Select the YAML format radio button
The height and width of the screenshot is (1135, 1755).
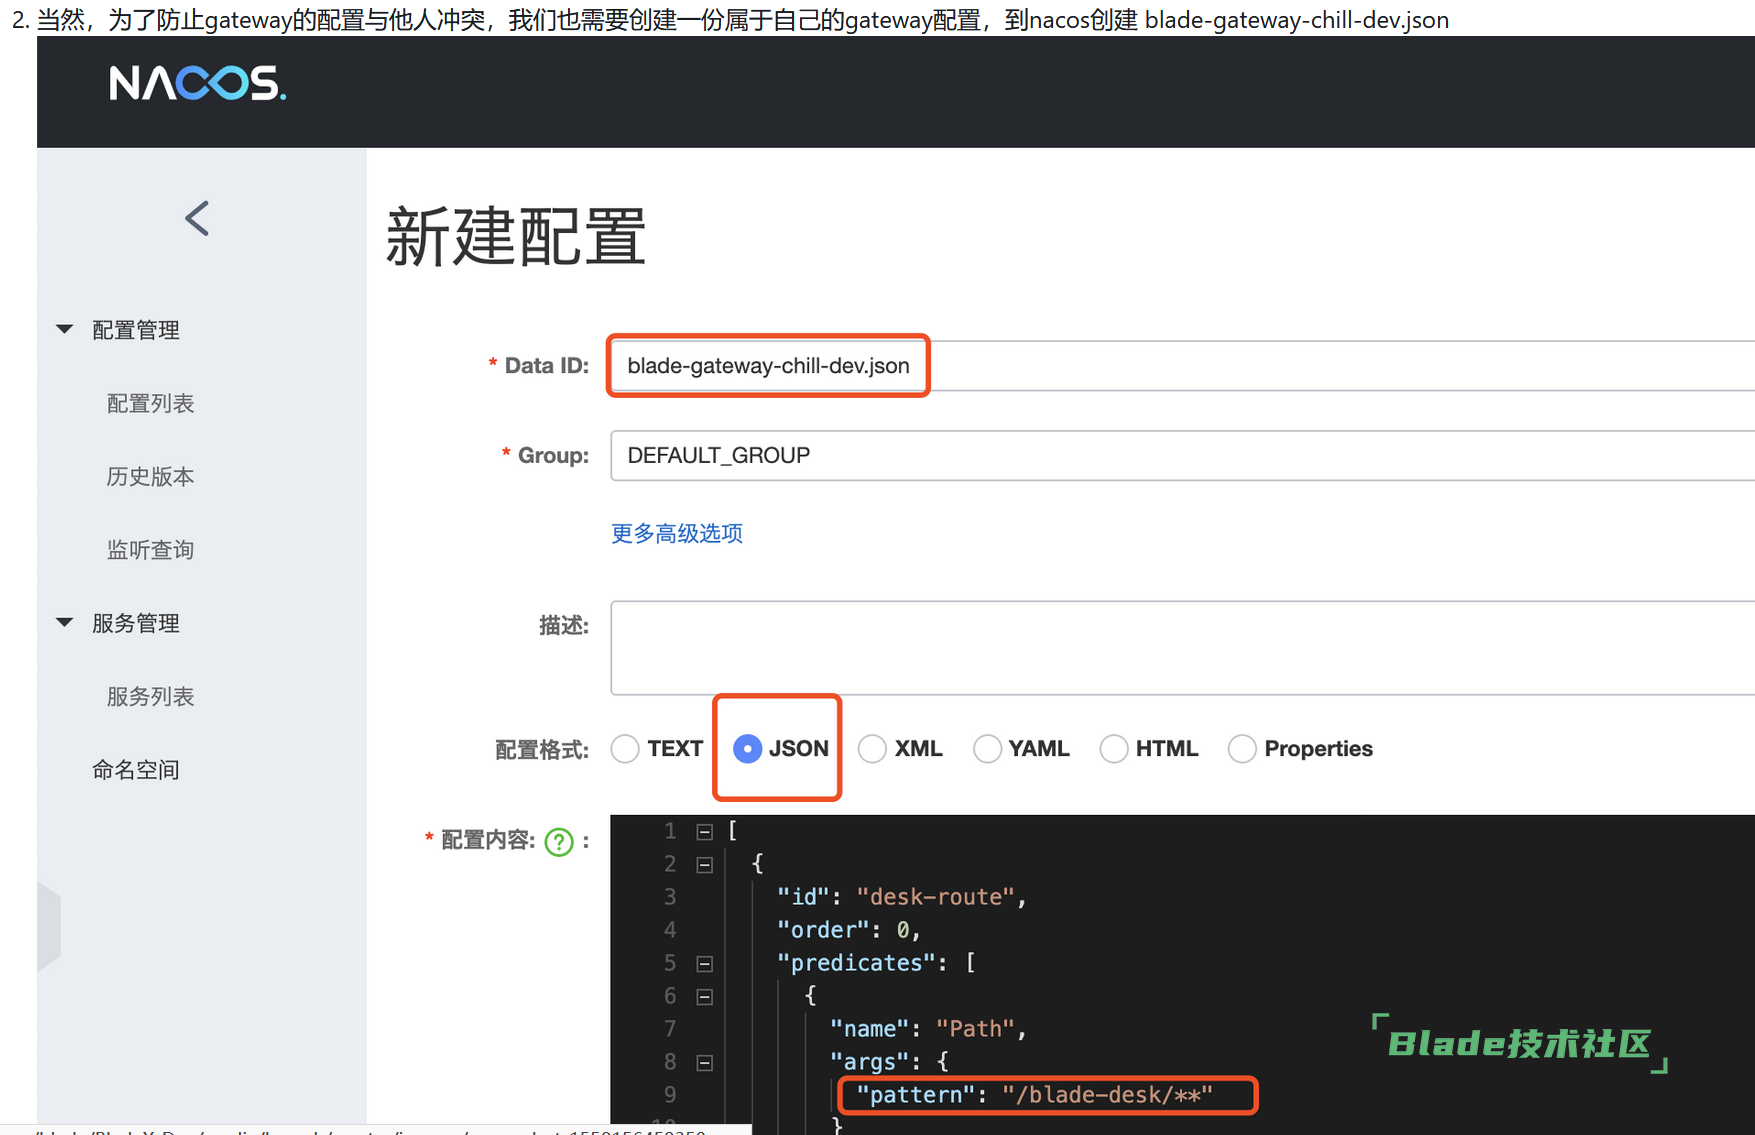click(x=987, y=749)
